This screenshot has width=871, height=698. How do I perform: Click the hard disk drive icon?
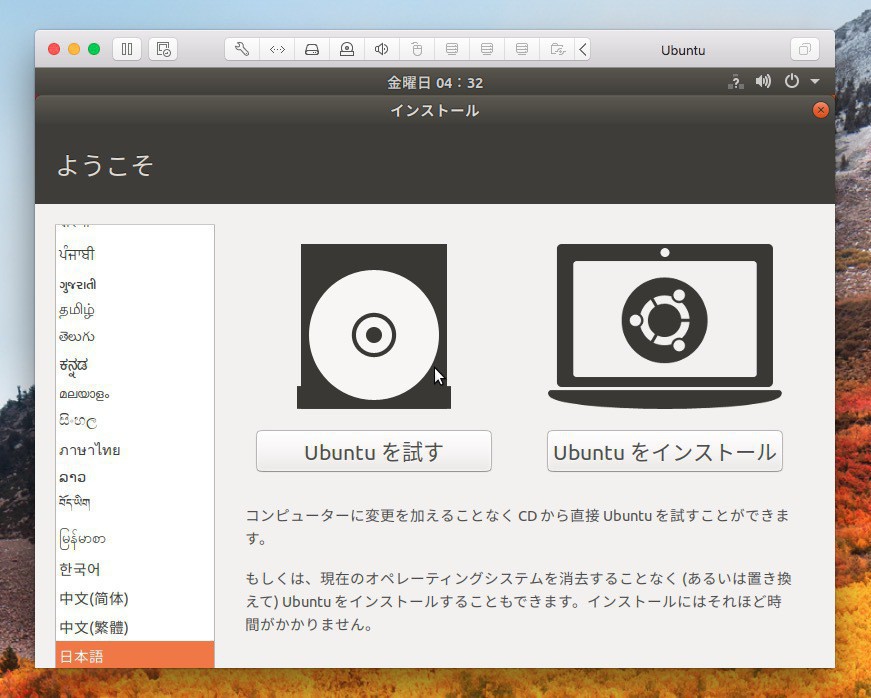[312, 49]
